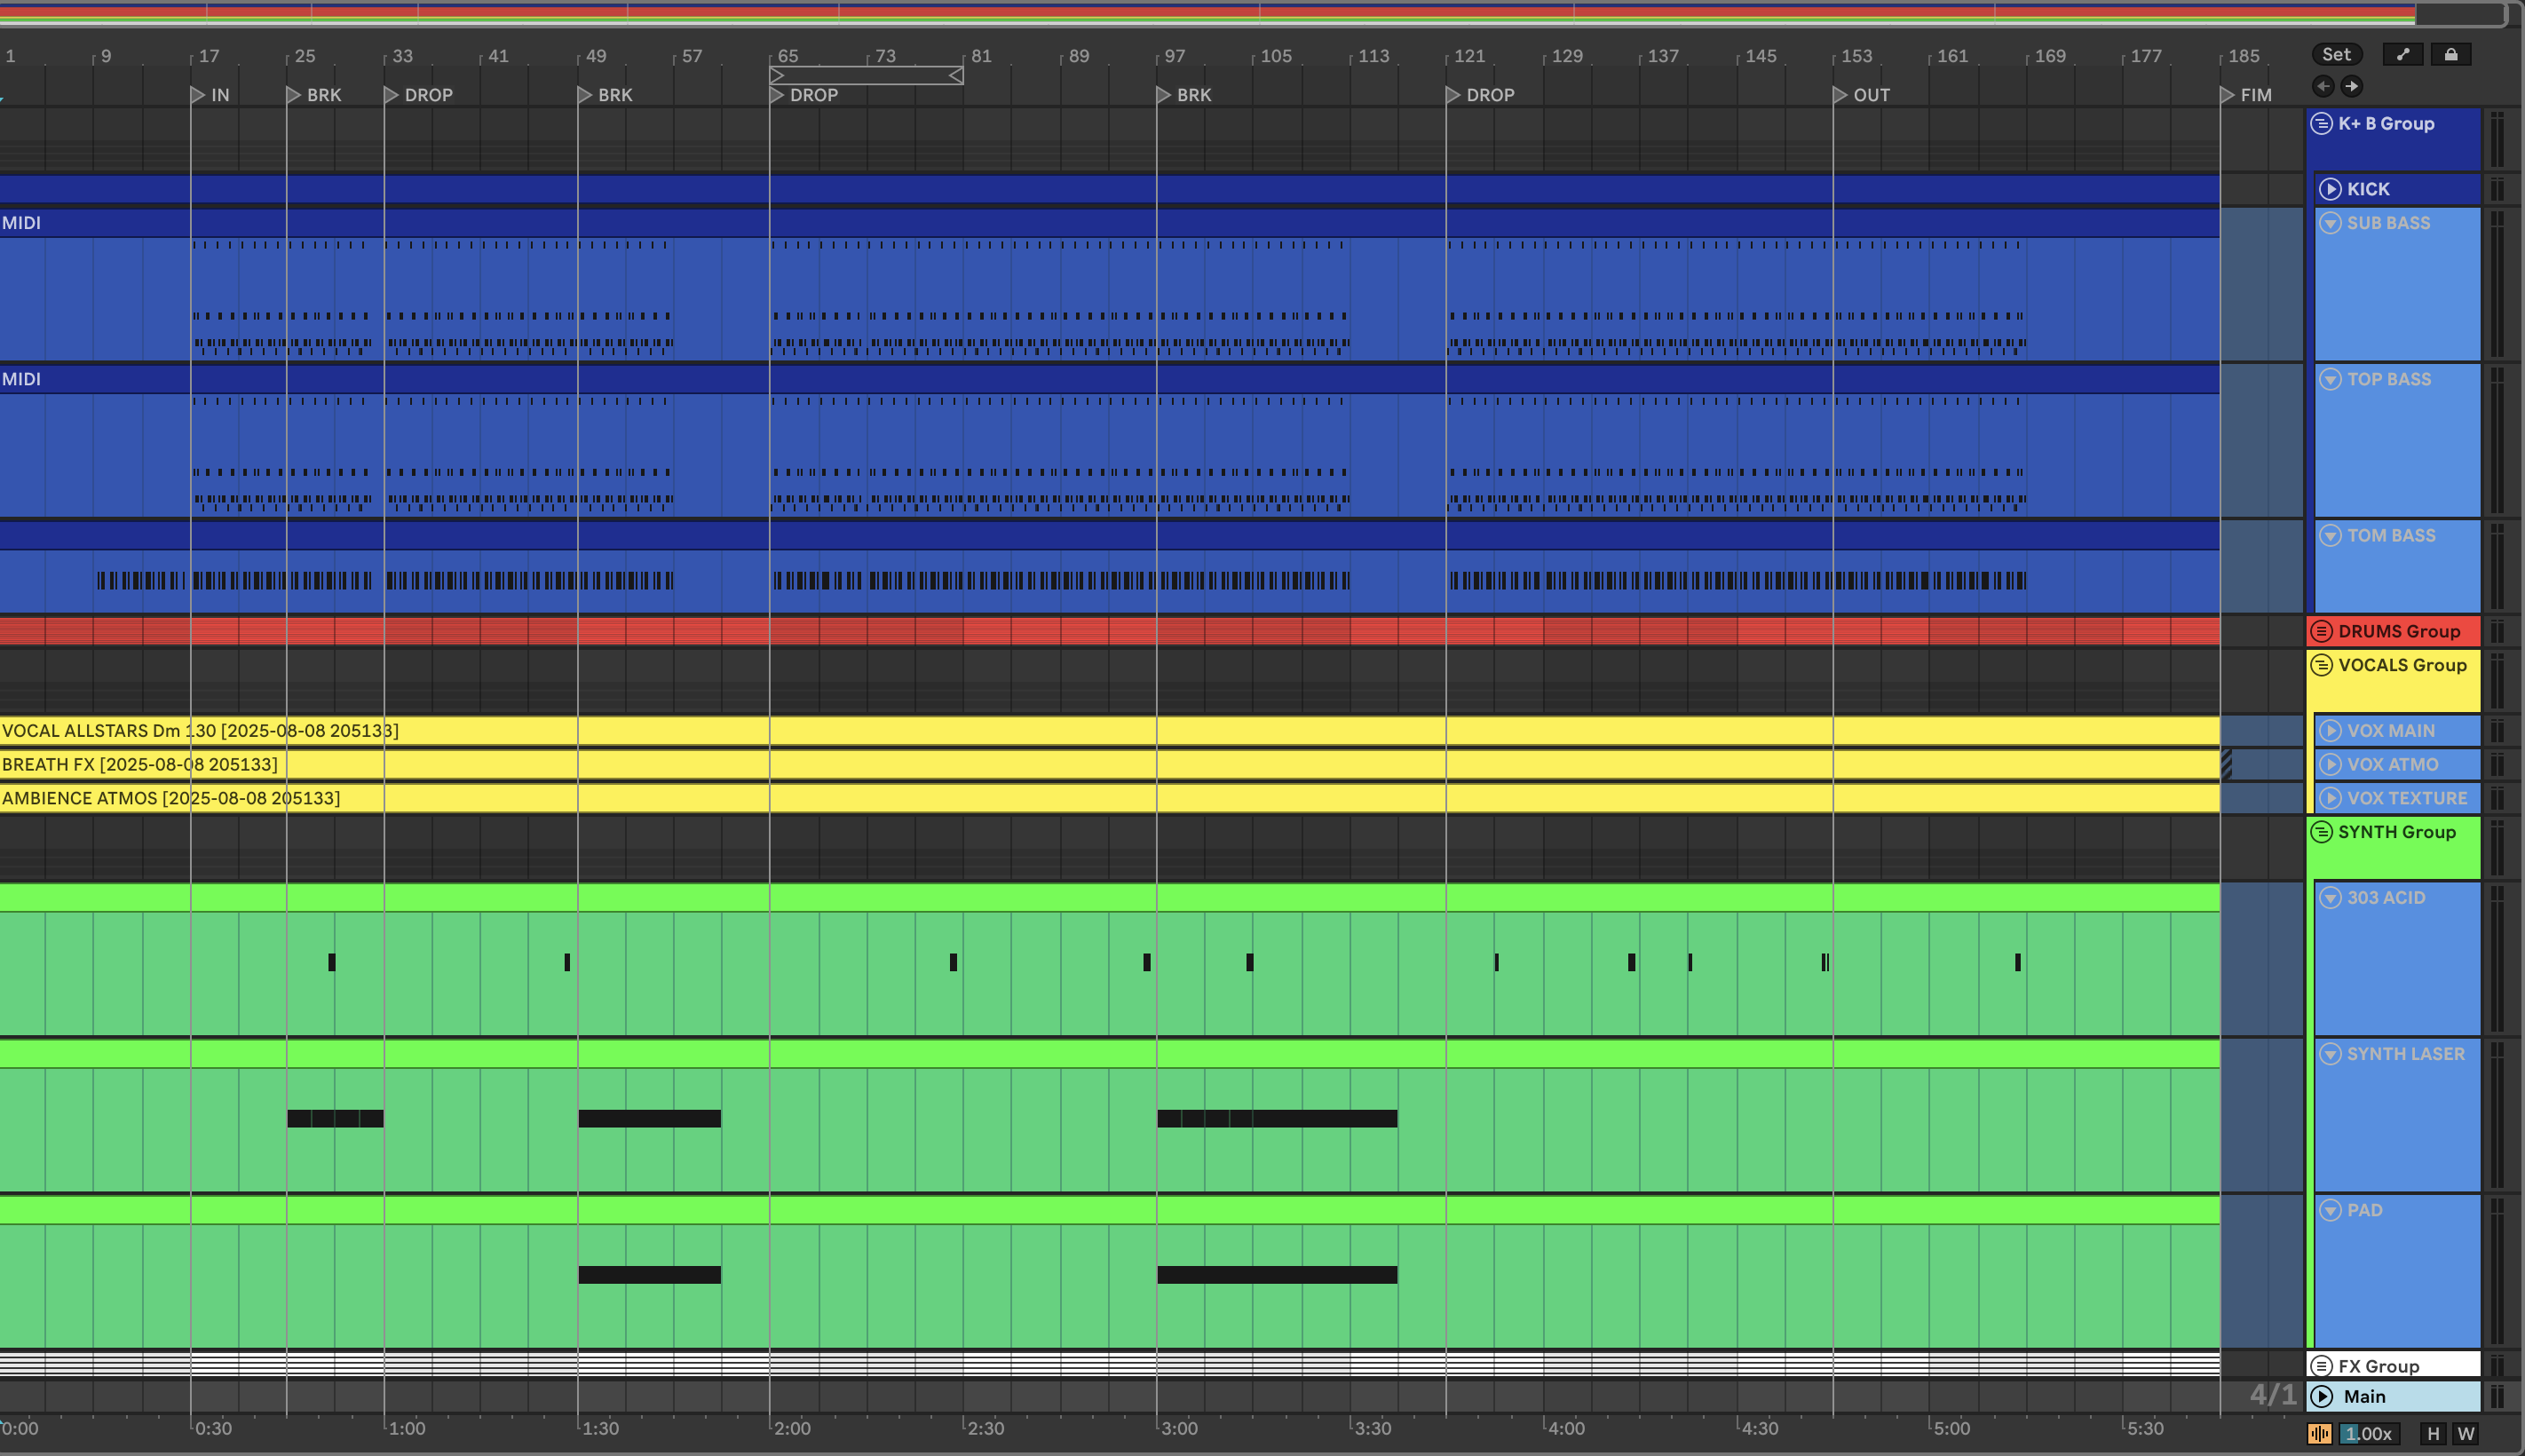Toggle optimize arrangement height H button
Viewport: 2525px width, 1456px height.
pos(2433,1433)
